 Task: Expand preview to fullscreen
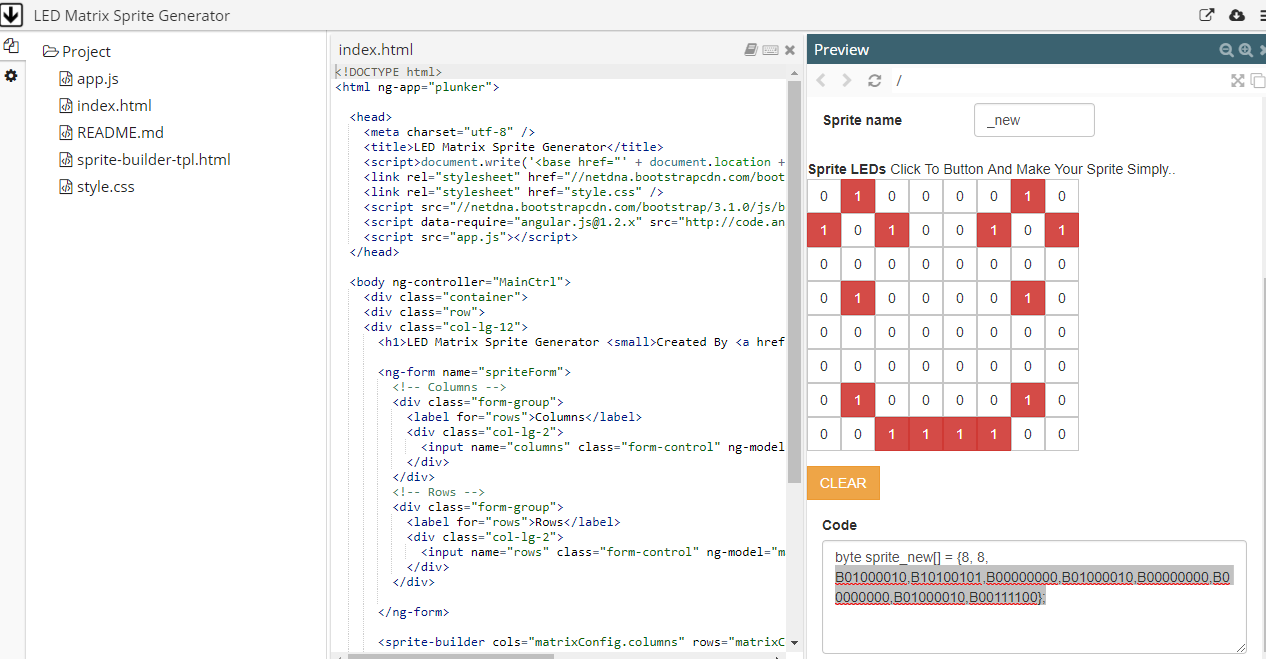1238,81
